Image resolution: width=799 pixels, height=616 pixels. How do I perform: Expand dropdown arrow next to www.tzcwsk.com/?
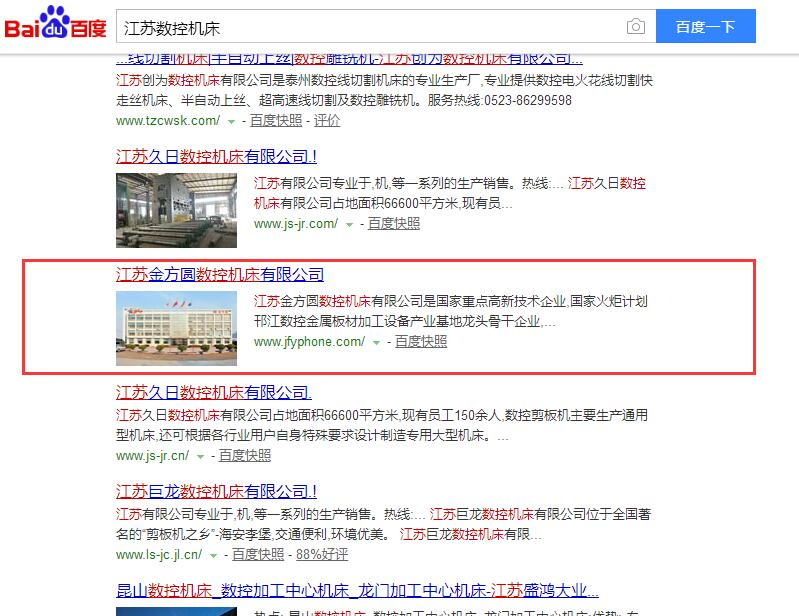tap(231, 122)
